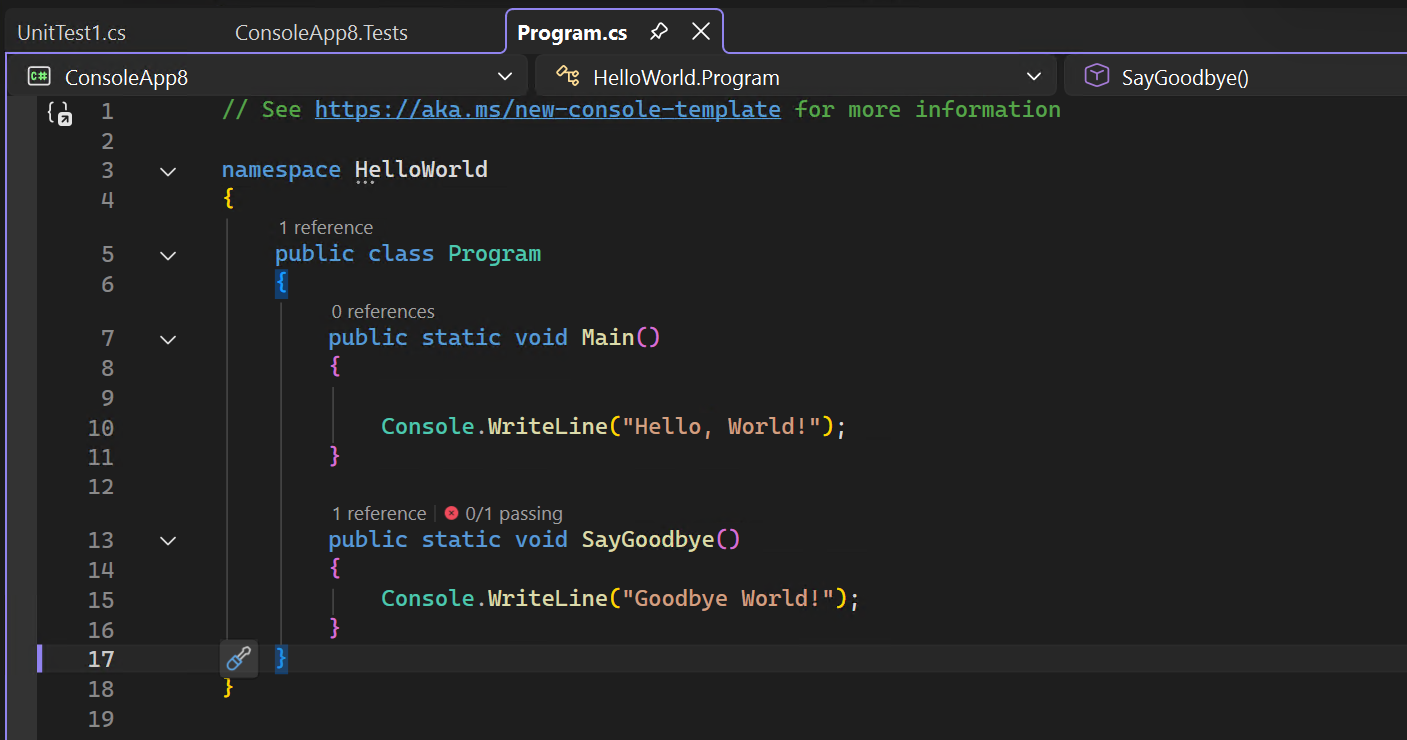Pin the Program.cs tab
The image size is (1407, 740).
[658, 32]
